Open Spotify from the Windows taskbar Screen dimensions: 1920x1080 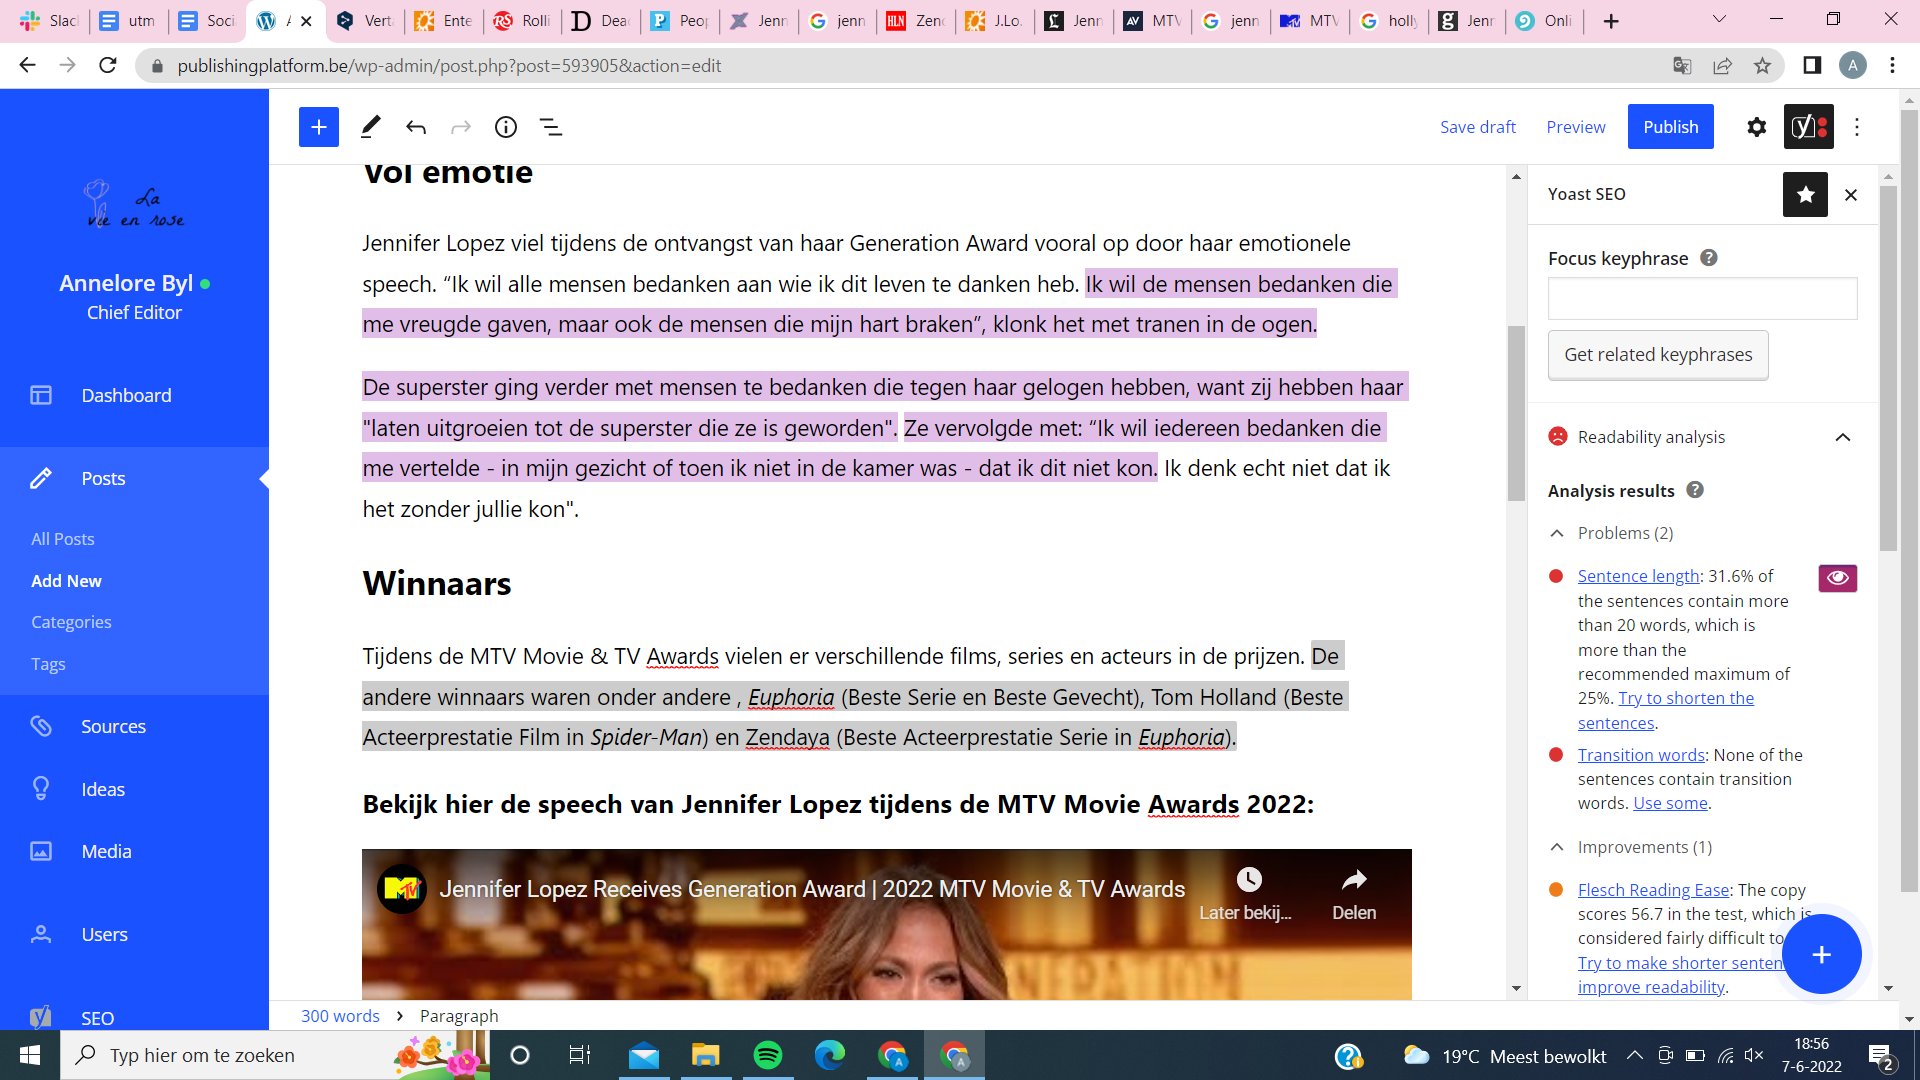click(768, 1055)
